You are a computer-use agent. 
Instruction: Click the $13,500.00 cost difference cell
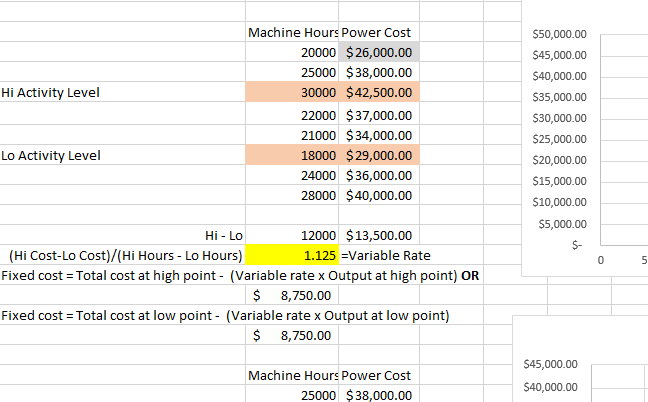379,235
